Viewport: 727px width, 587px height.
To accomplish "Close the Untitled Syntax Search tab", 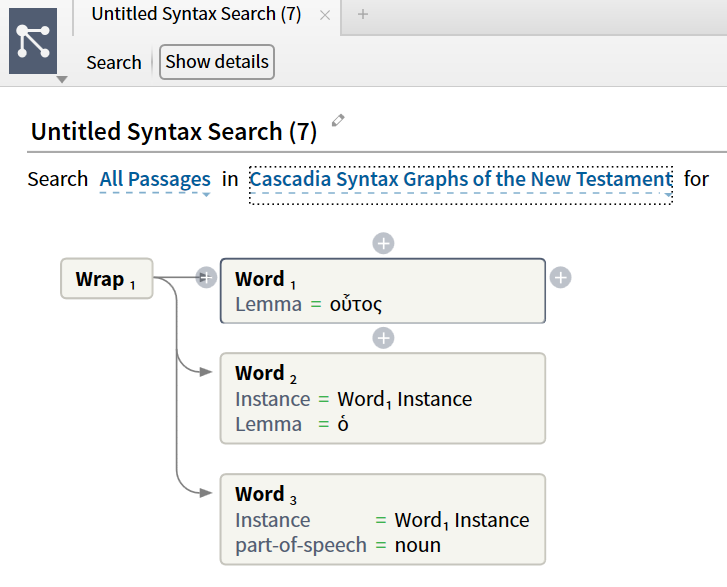I will click(x=324, y=15).
